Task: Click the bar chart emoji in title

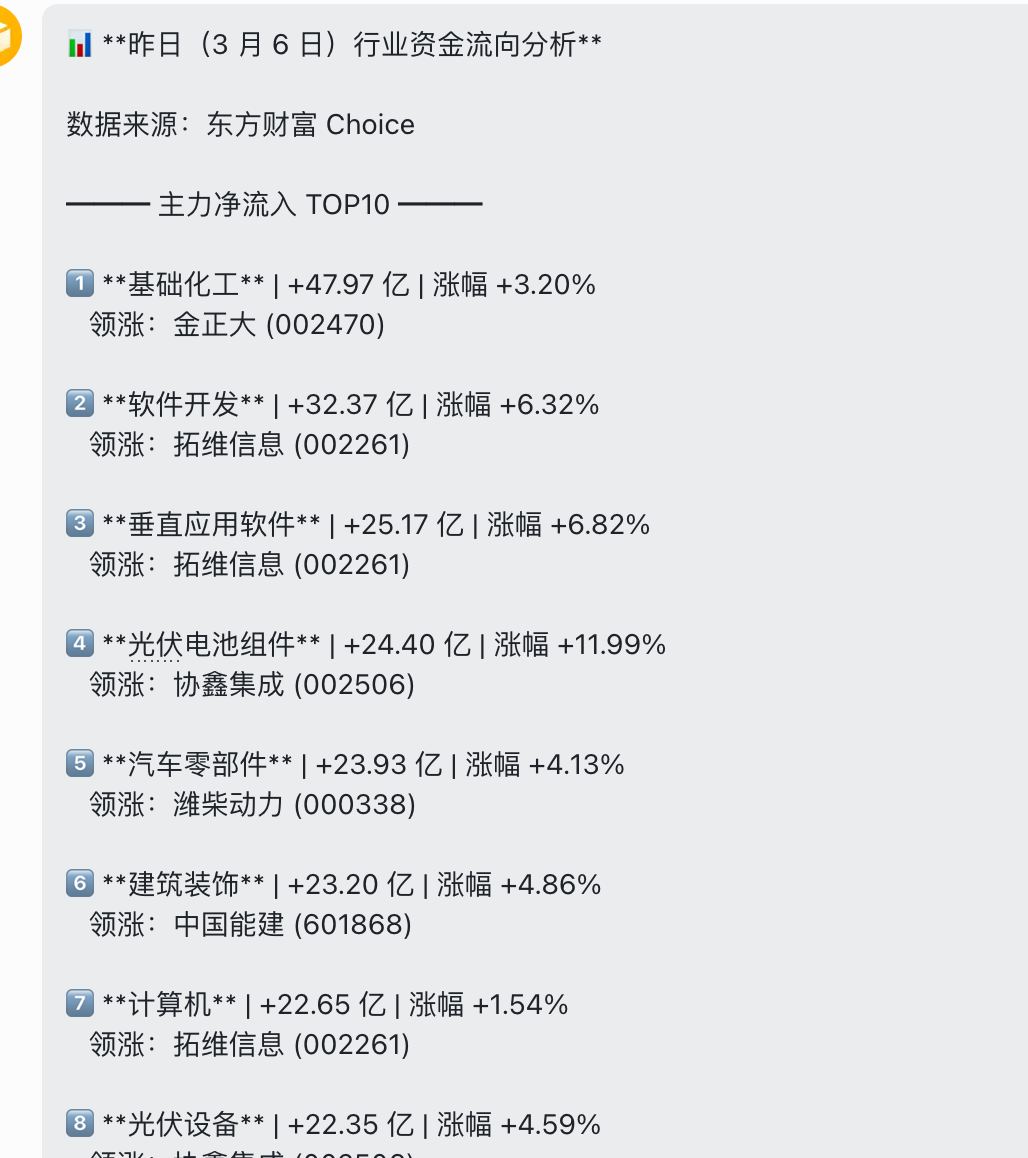Action: click(80, 44)
